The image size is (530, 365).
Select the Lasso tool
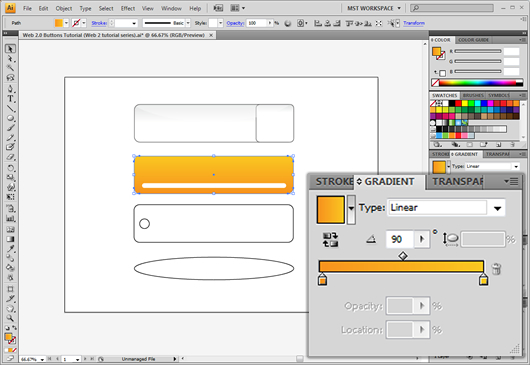tap(10, 77)
